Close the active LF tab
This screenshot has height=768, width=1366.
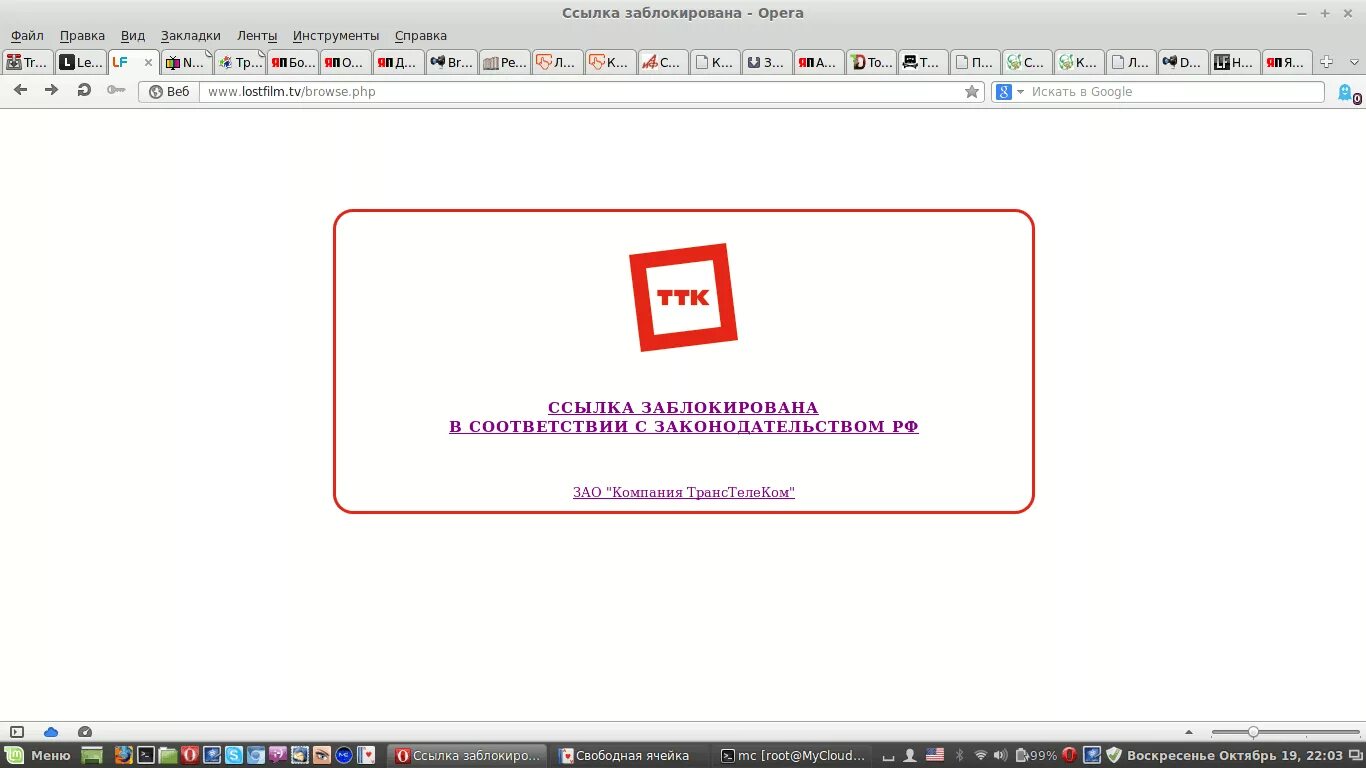(x=148, y=62)
